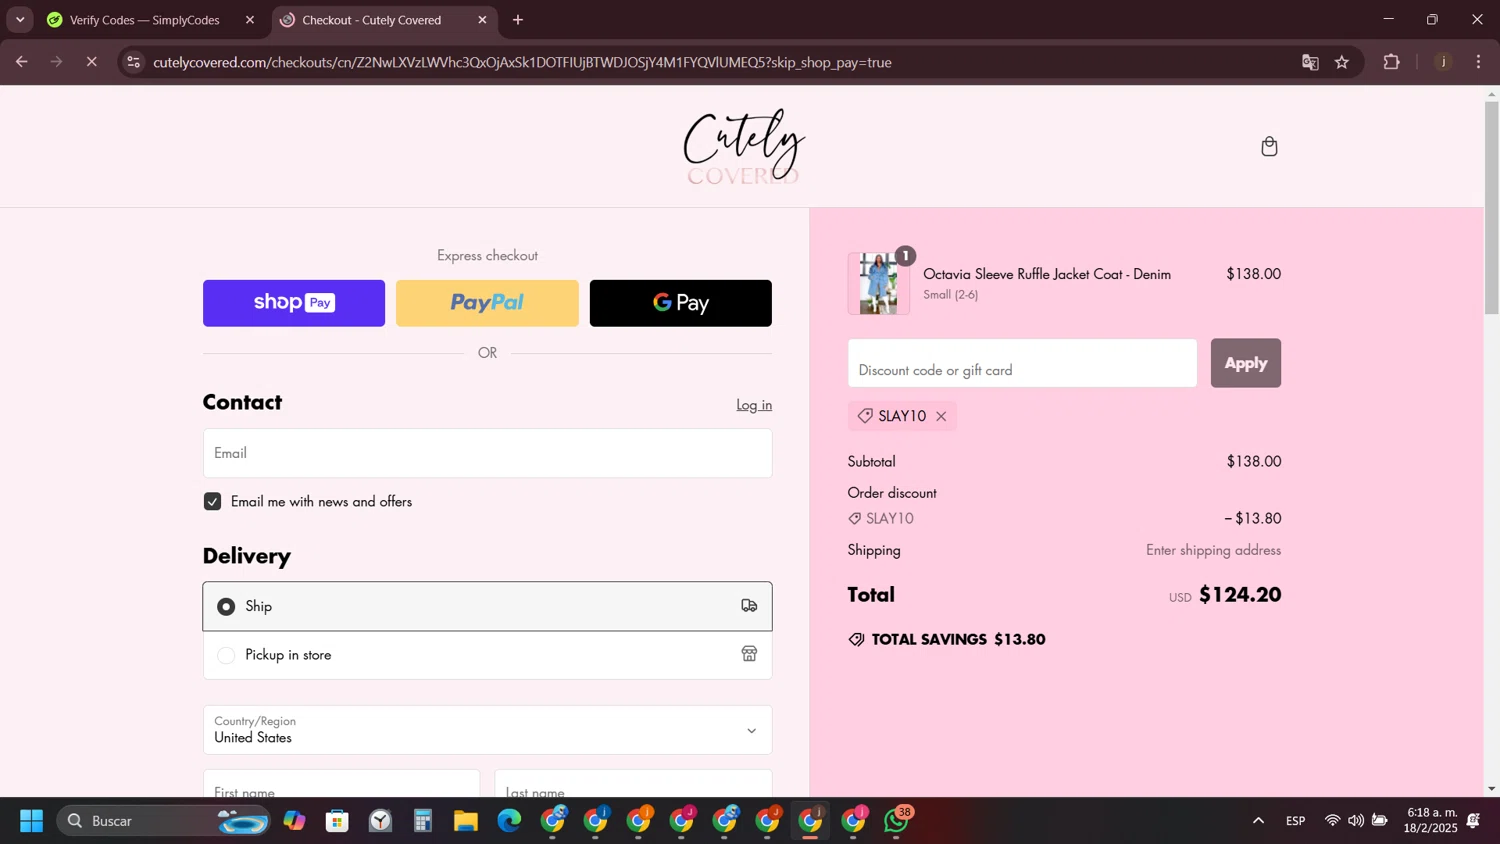Open Chrome three-dot menu

tap(1479, 62)
